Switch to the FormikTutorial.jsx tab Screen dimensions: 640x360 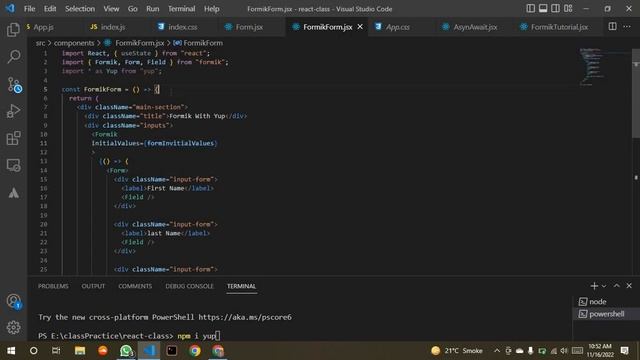pyautogui.click(x=559, y=27)
